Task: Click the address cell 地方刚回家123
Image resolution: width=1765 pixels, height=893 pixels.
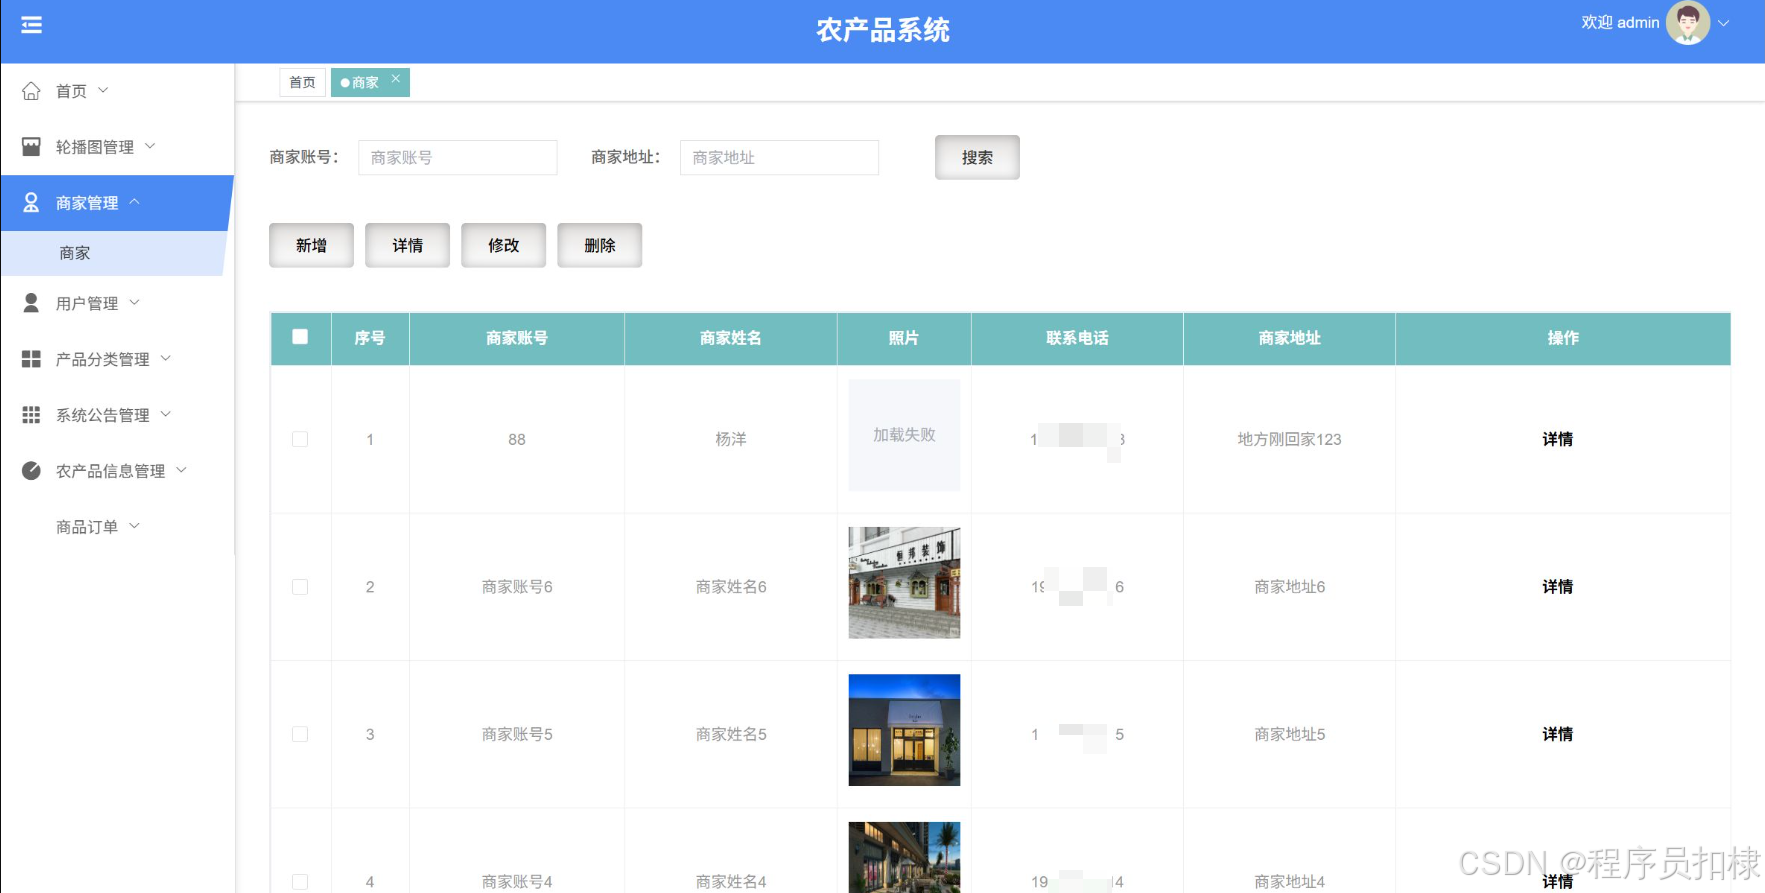Action: coord(1289,439)
